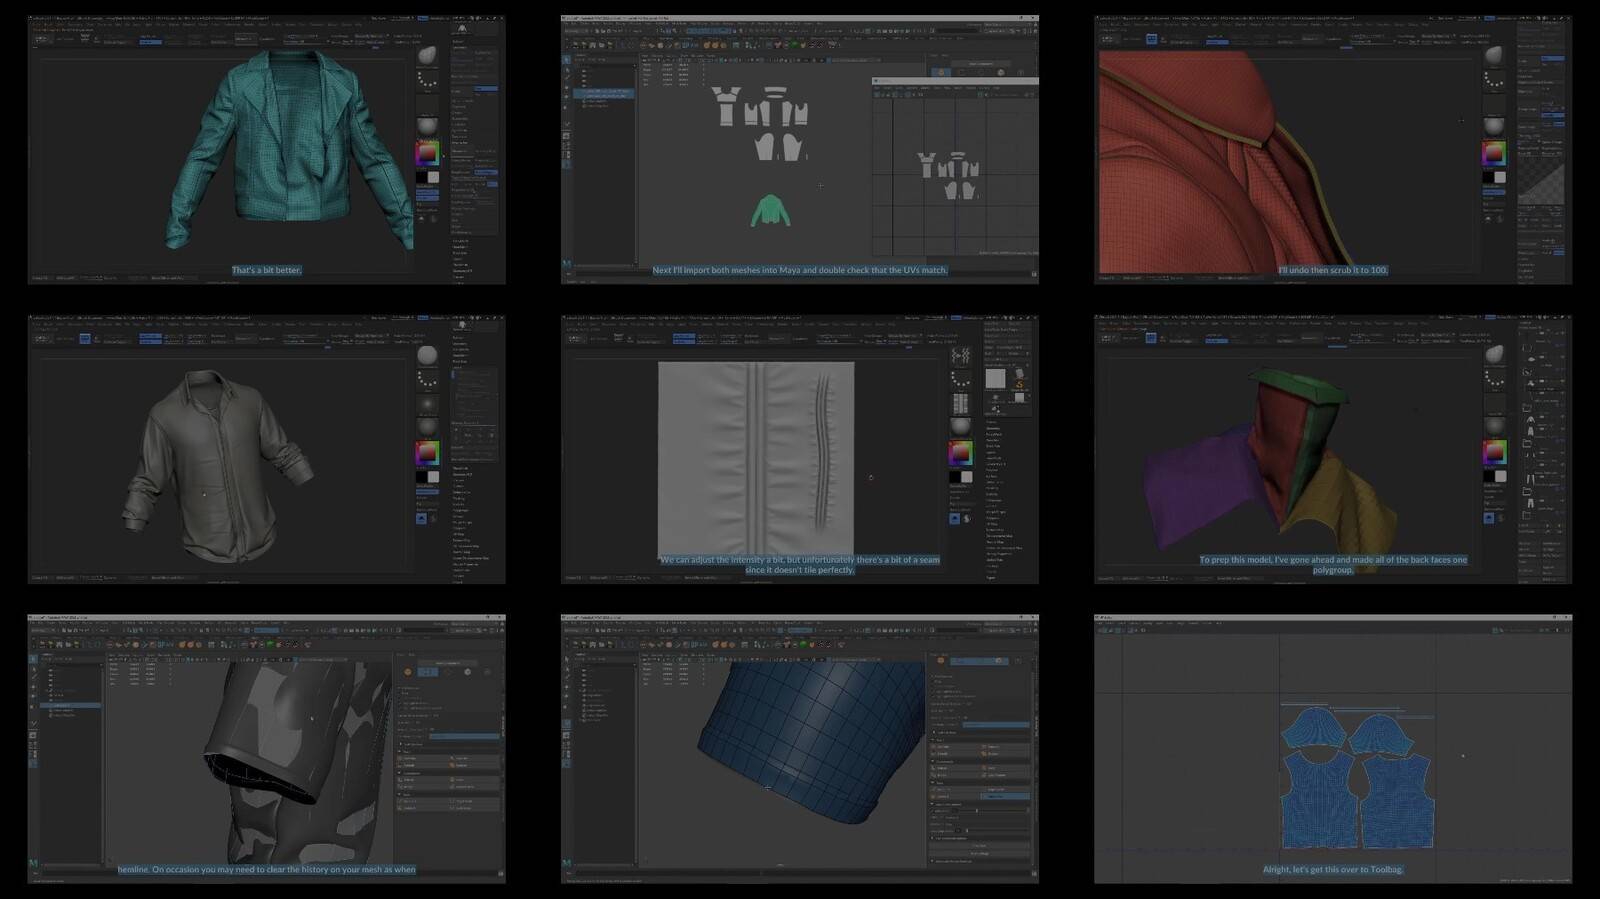Click the caption about adjusting the intensity
The height and width of the screenshot is (899, 1600).
click(800, 565)
